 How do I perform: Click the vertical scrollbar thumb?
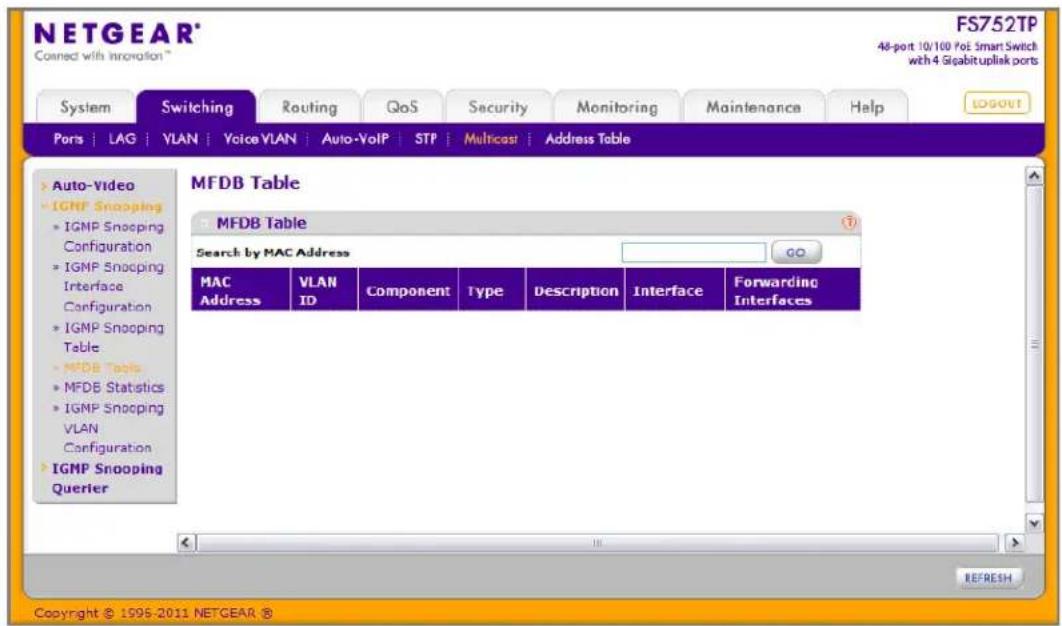click(x=1035, y=345)
